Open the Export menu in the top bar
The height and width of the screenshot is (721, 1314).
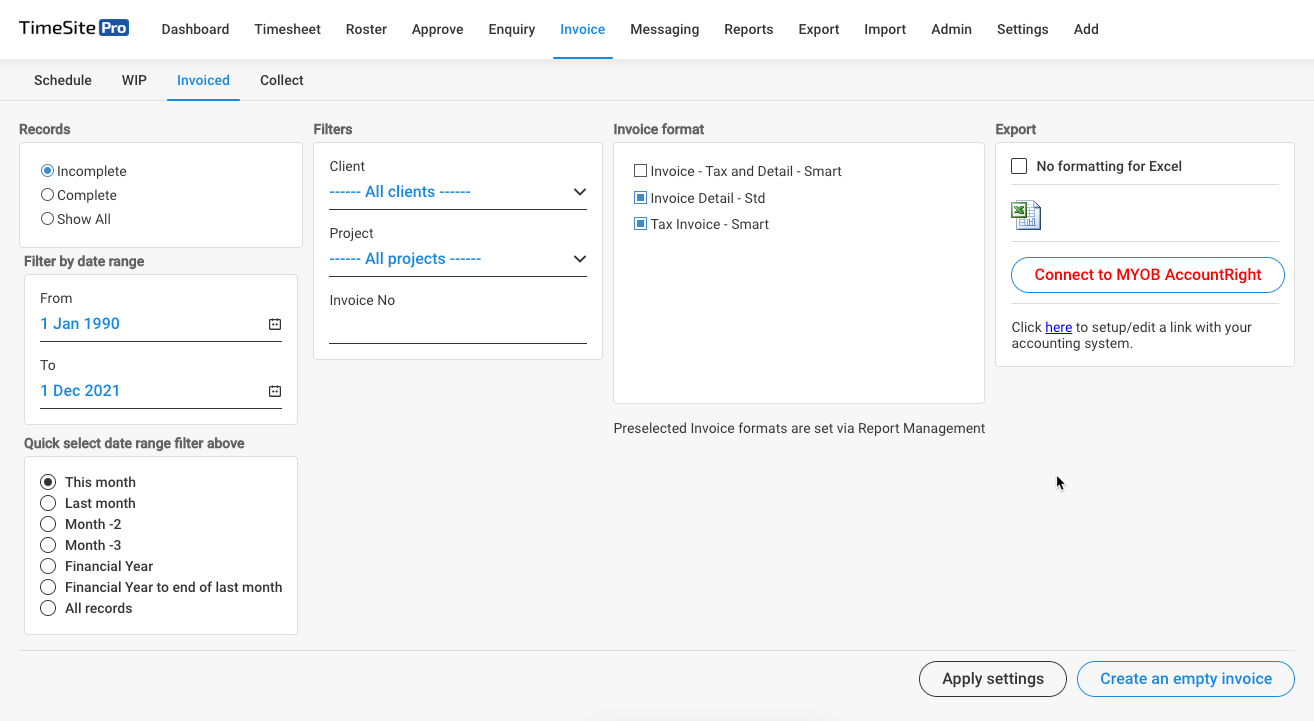coord(819,29)
